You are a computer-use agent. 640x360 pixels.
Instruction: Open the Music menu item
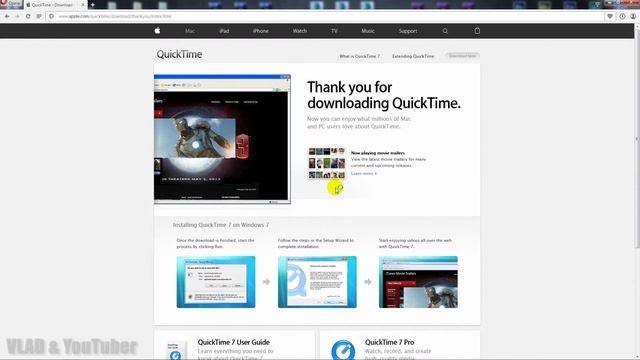click(368, 31)
